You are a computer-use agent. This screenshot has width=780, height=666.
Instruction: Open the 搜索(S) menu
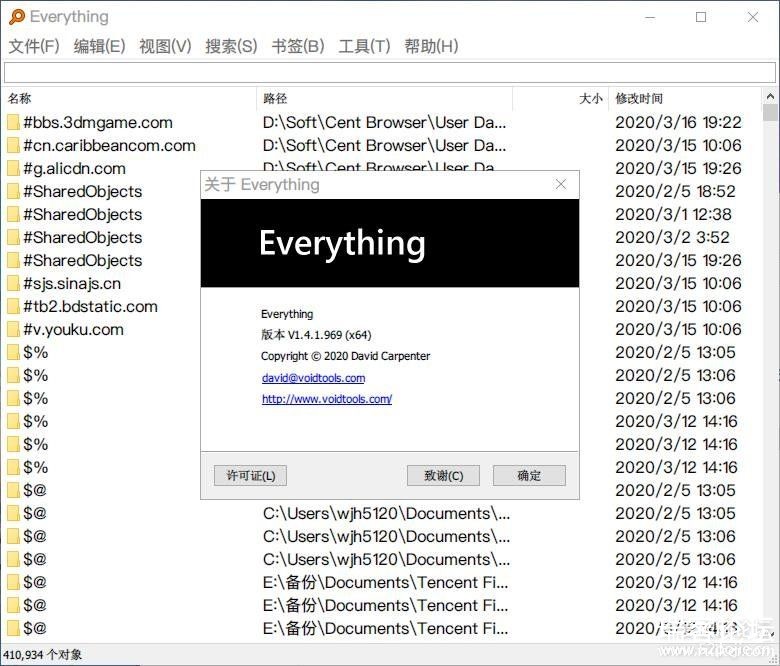pos(231,46)
